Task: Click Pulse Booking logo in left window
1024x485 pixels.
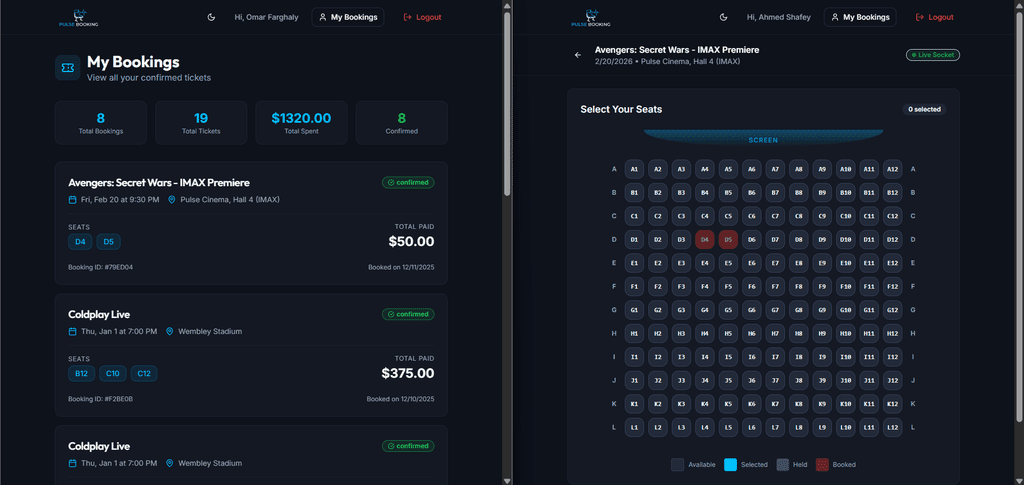Action: tap(78, 17)
